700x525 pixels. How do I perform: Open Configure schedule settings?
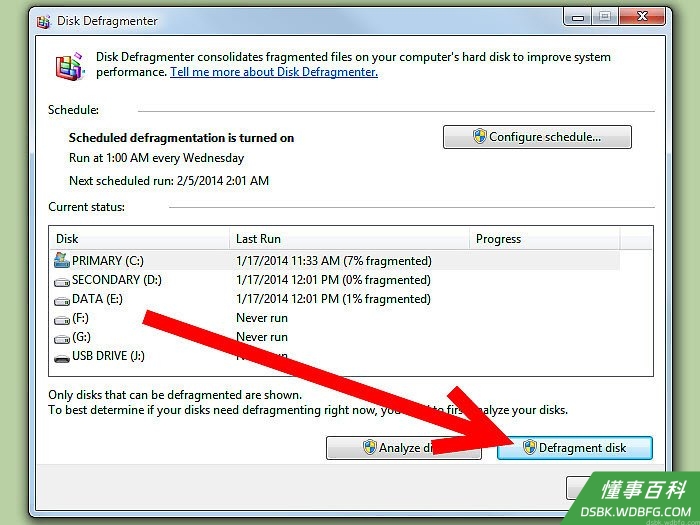tap(537, 137)
